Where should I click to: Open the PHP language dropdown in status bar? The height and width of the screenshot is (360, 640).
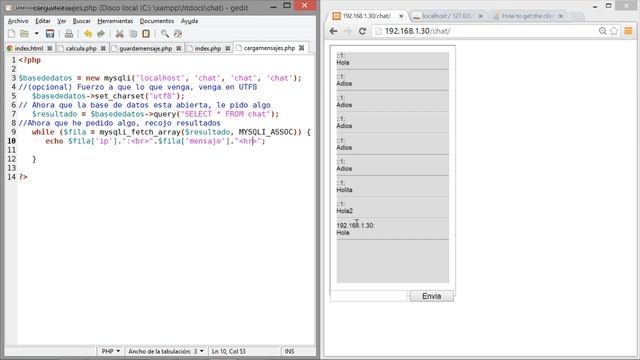coord(111,351)
